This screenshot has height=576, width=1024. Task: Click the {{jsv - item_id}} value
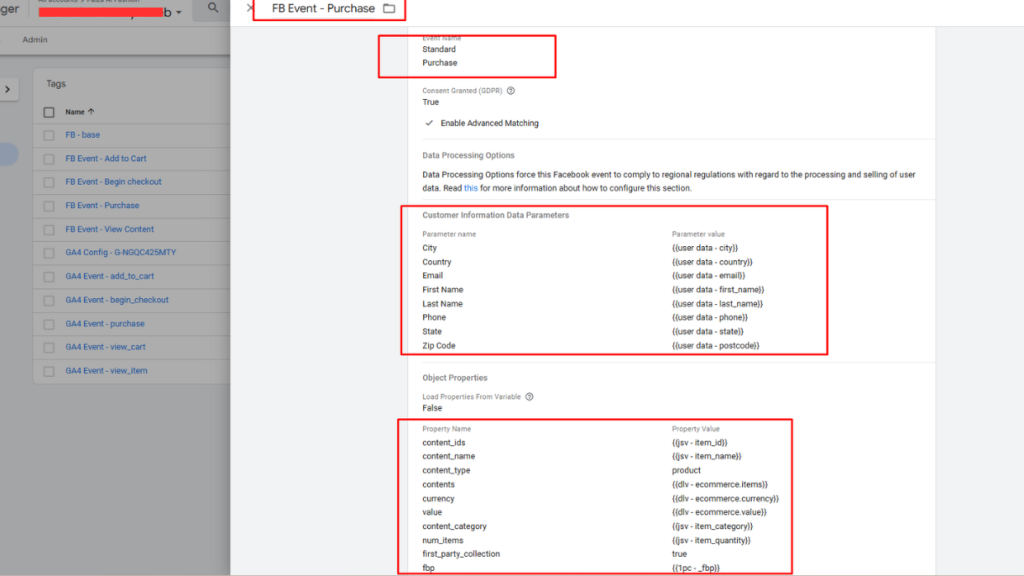pyautogui.click(x=699, y=443)
